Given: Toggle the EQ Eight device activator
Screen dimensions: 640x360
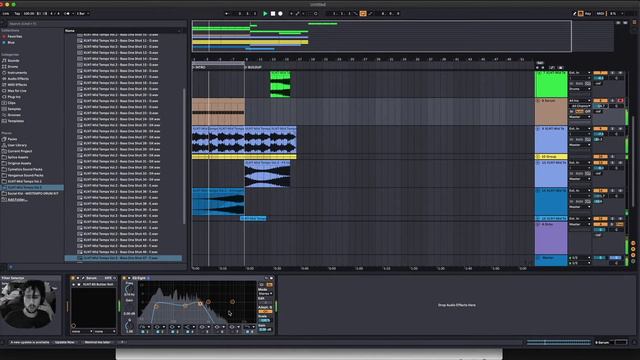Looking at the screenshot, I should tap(124, 278).
